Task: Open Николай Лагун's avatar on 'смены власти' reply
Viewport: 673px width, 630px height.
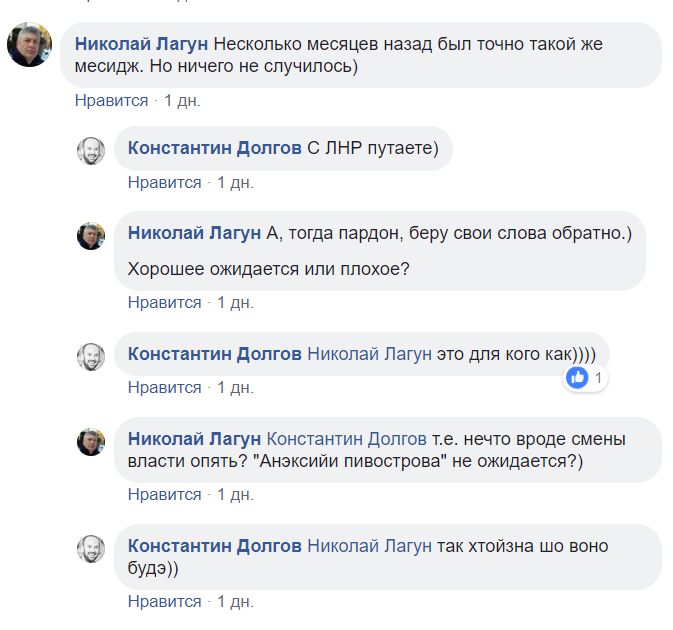Action: coord(91,442)
